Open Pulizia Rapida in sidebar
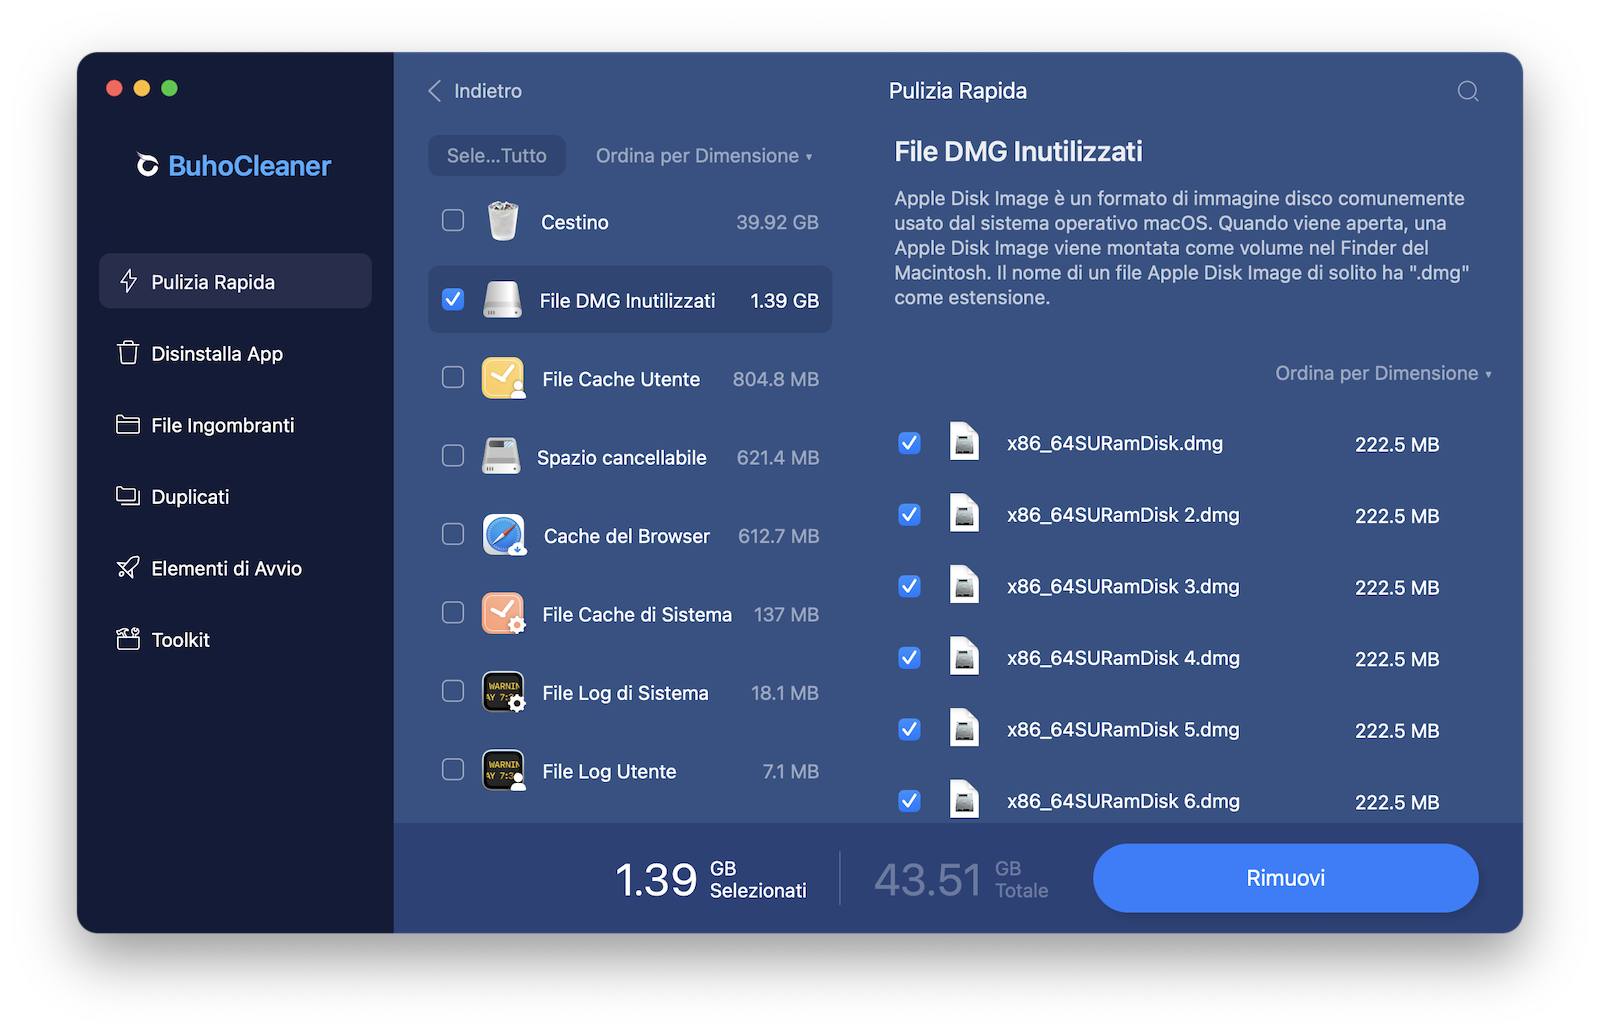 click(x=235, y=281)
